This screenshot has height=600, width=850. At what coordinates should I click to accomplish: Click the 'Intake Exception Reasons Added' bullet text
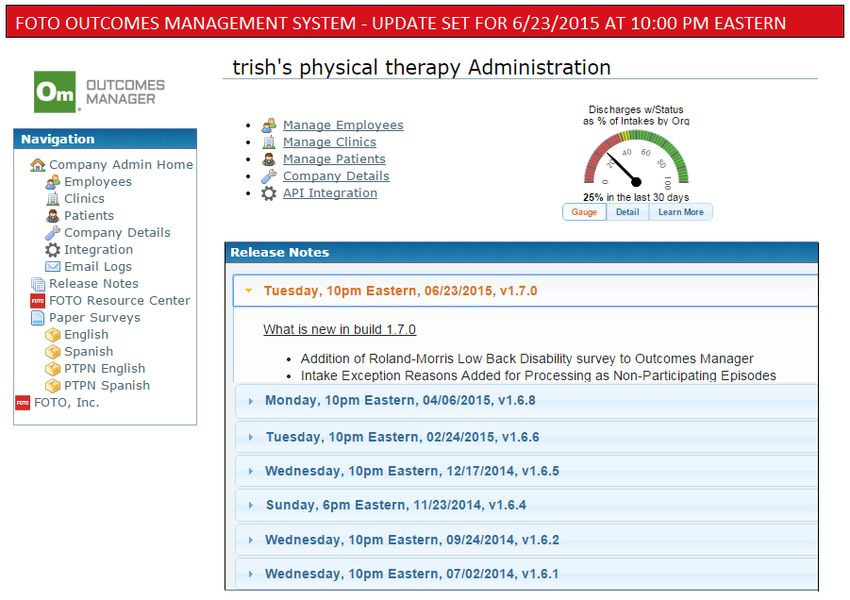click(538, 376)
